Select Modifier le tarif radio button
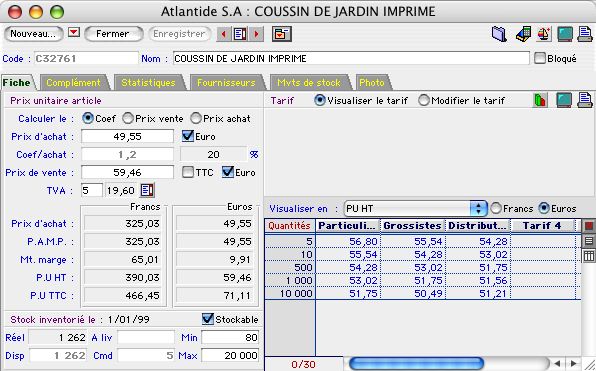Screen dimensions: 596x371 (423, 100)
